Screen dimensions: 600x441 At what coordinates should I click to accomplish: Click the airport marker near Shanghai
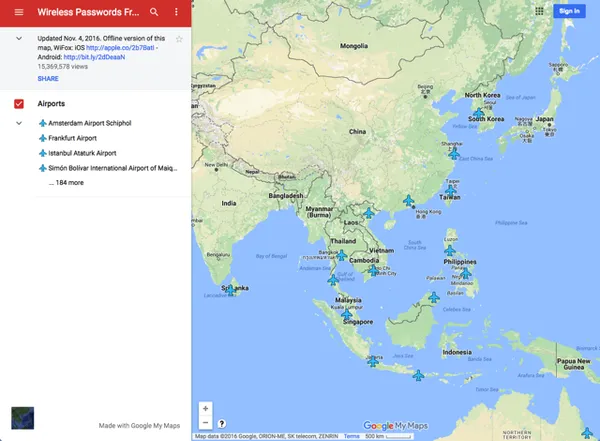[x=454, y=154]
